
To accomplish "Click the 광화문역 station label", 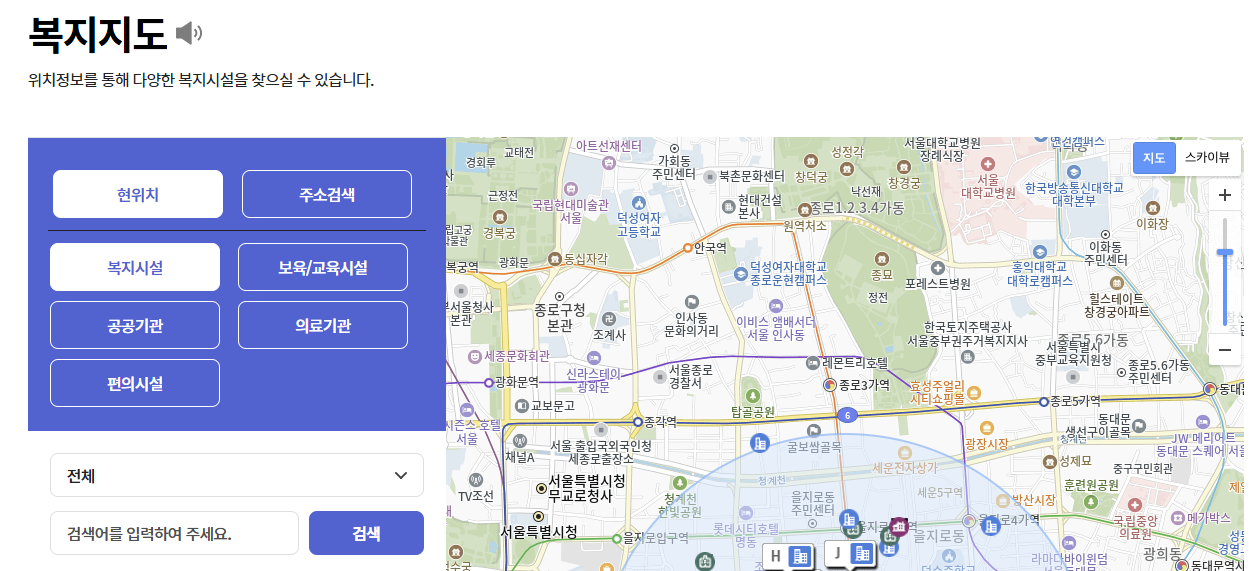I will pyautogui.click(x=518, y=382).
